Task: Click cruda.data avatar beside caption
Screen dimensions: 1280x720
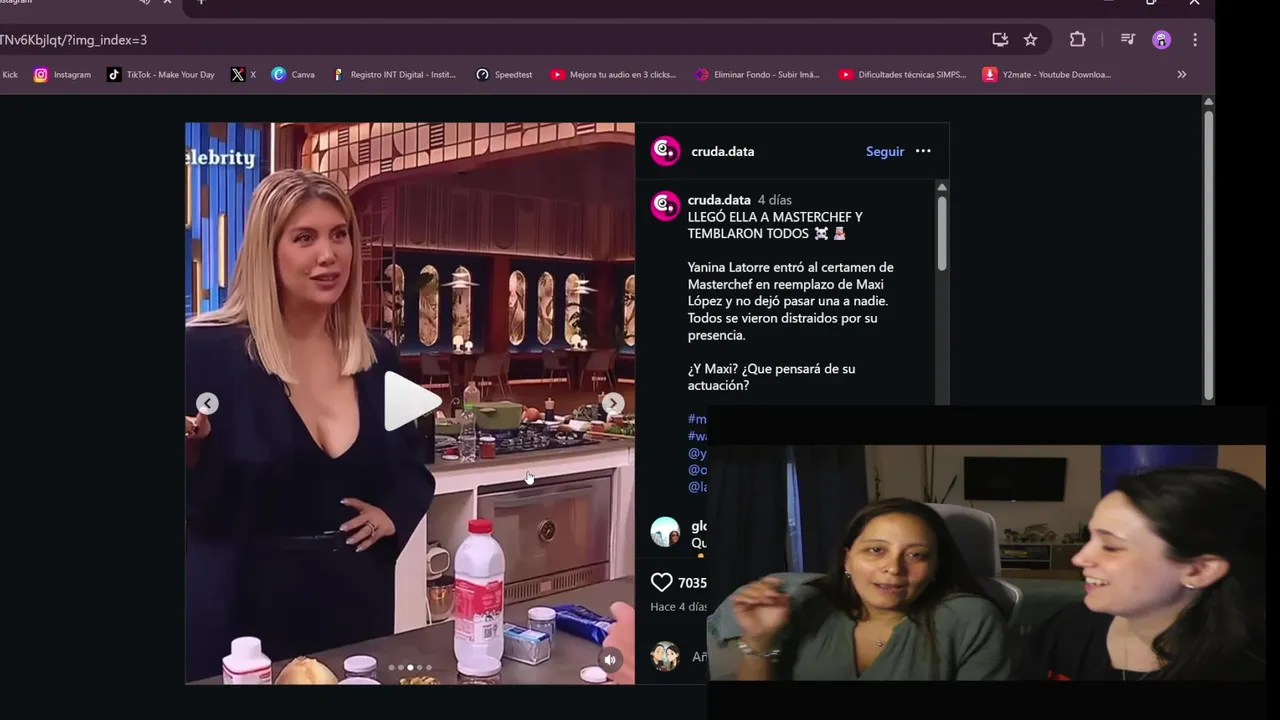Action: coord(665,206)
